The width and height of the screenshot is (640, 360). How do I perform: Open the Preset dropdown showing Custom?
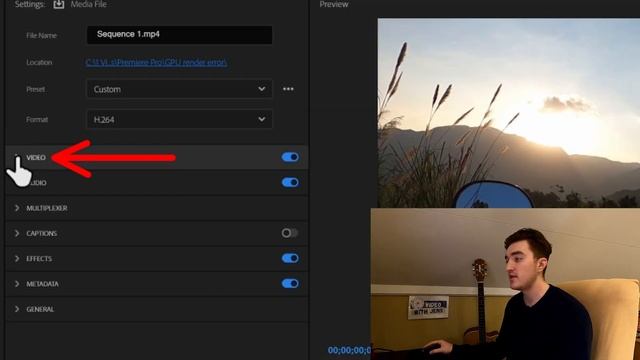pyautogui.click(x=179, y=89)
